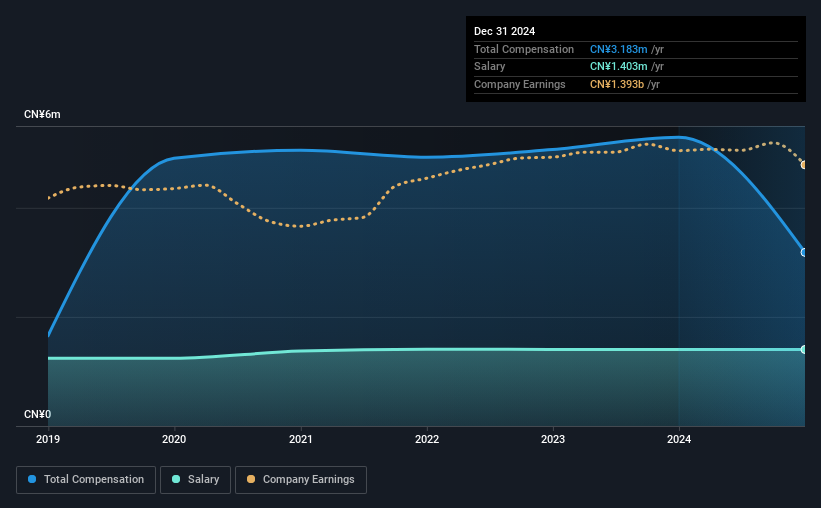Click the tooltip Total Compensation row label

click(524, 49)
